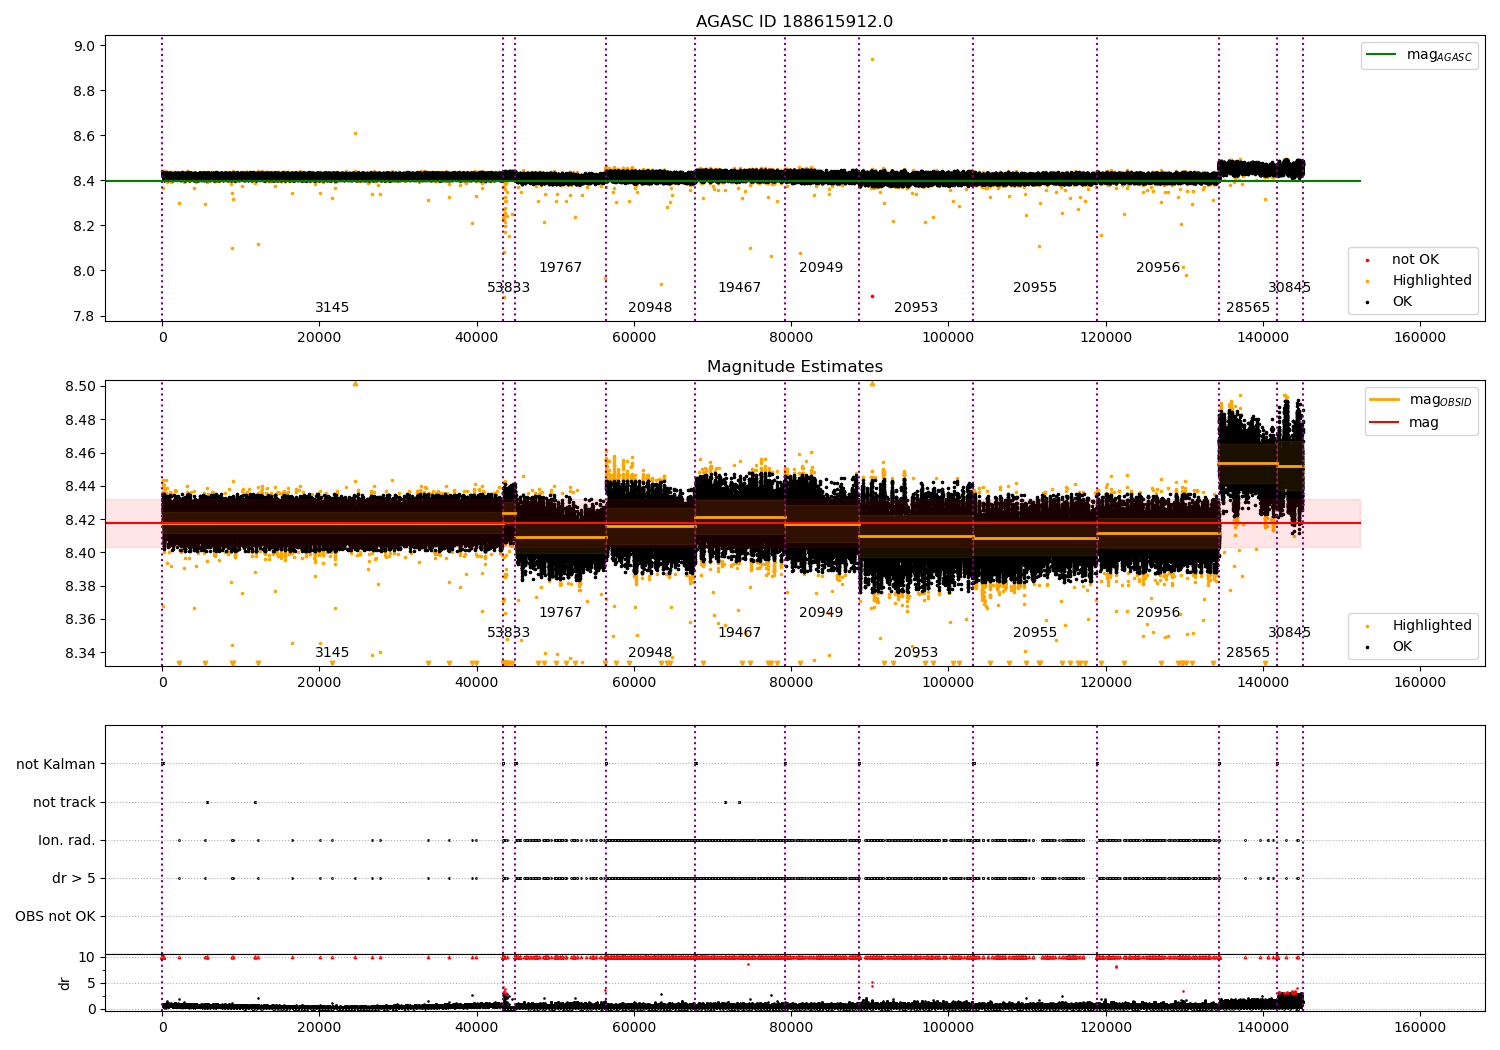Click y-axis tick 8.40
1500x1050 pixels.
80,553
